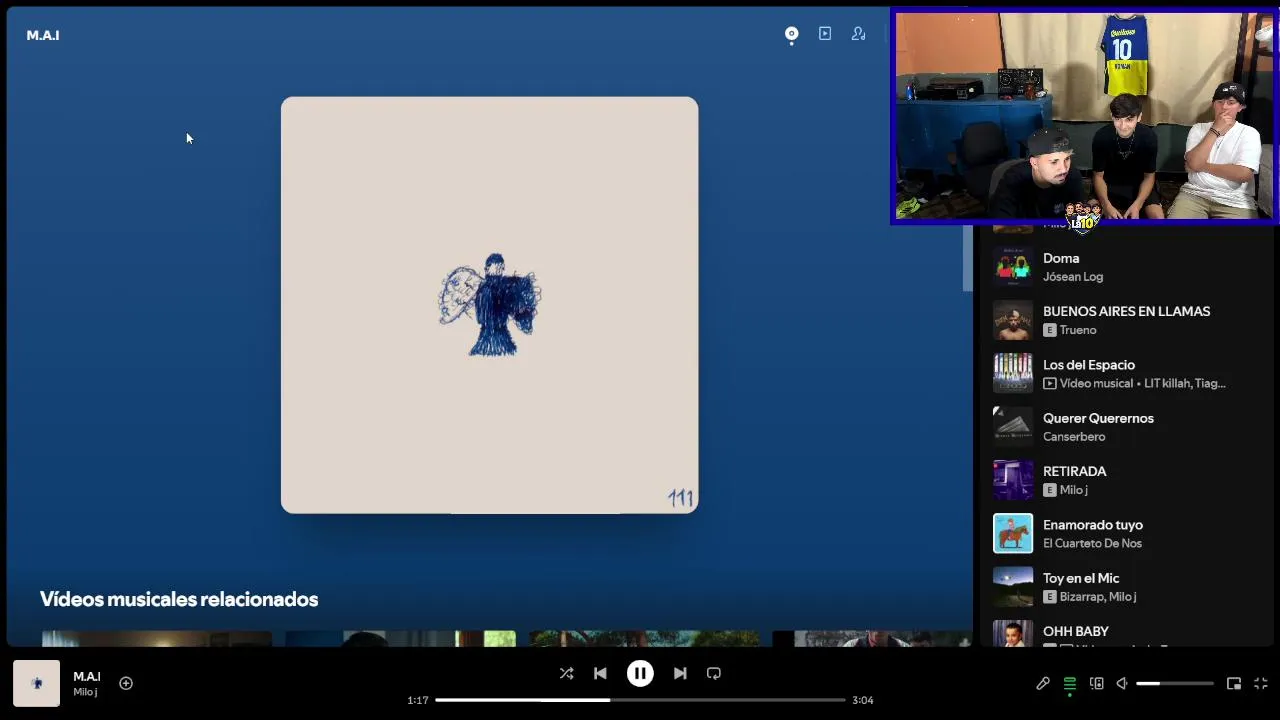Click the M.A.I title at top left
Screen dimensions: 1280x720
(43, 35)
